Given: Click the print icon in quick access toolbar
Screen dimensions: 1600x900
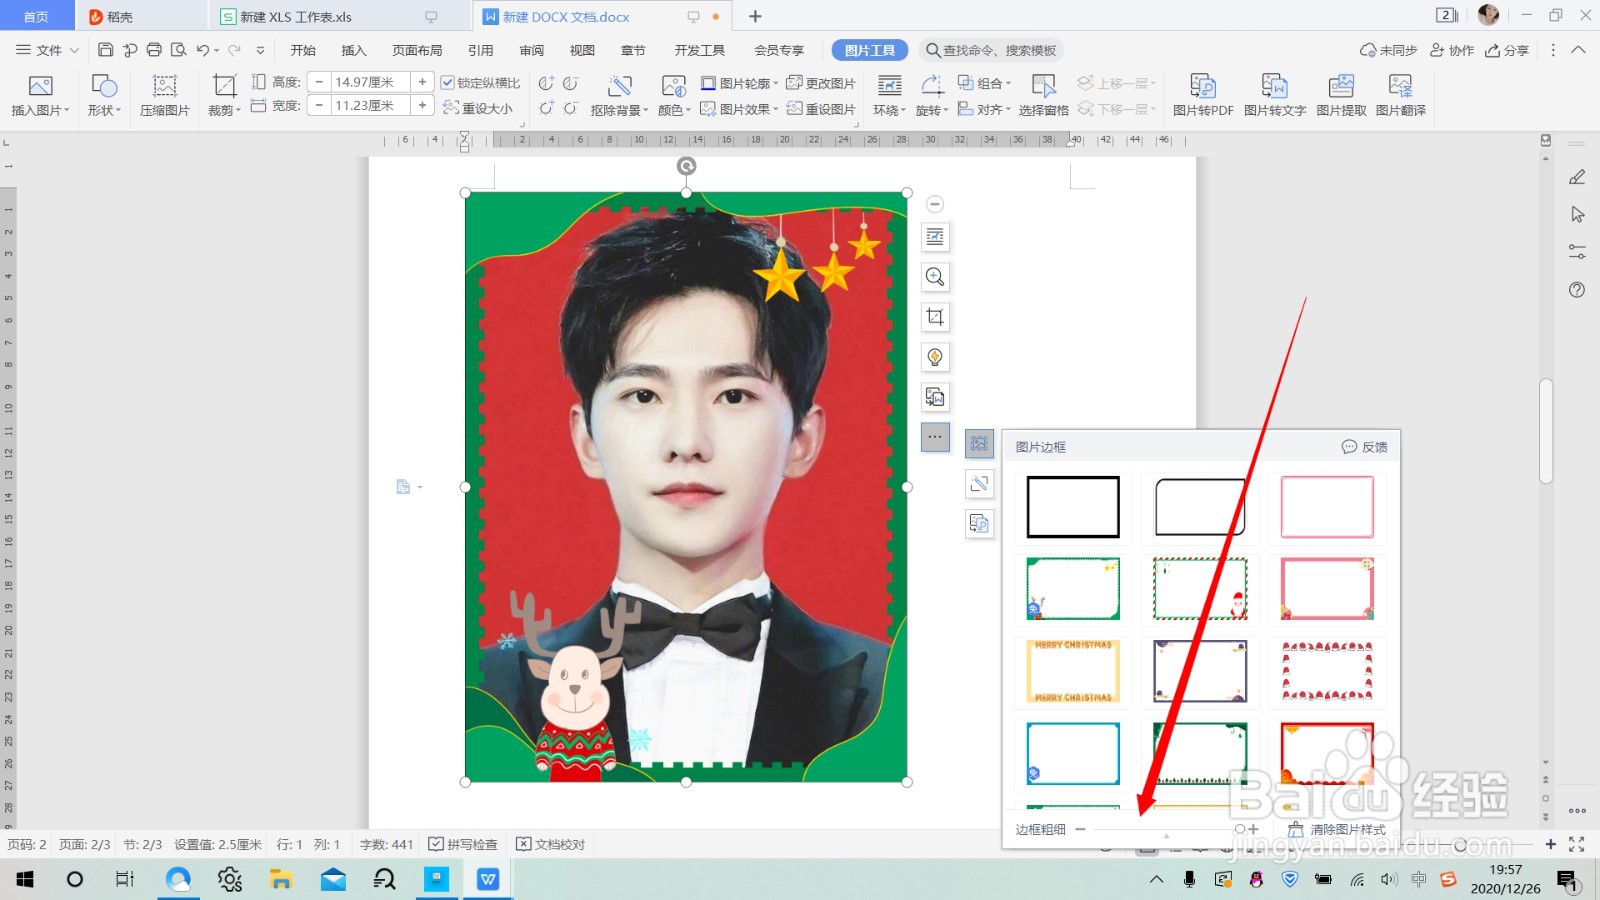Looking at the screenshot, I should (x=154, y=50).
